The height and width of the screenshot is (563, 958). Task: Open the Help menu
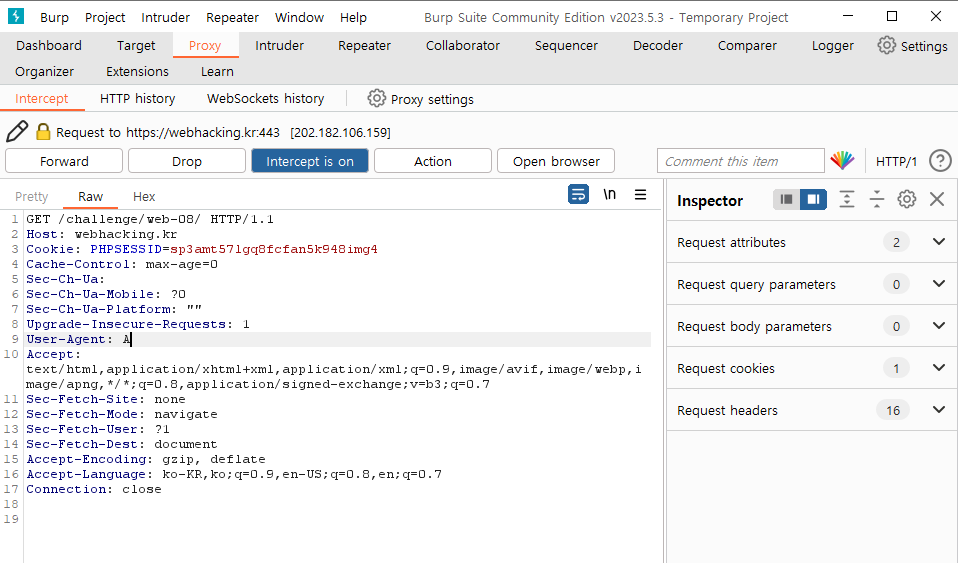click(353, 18)
